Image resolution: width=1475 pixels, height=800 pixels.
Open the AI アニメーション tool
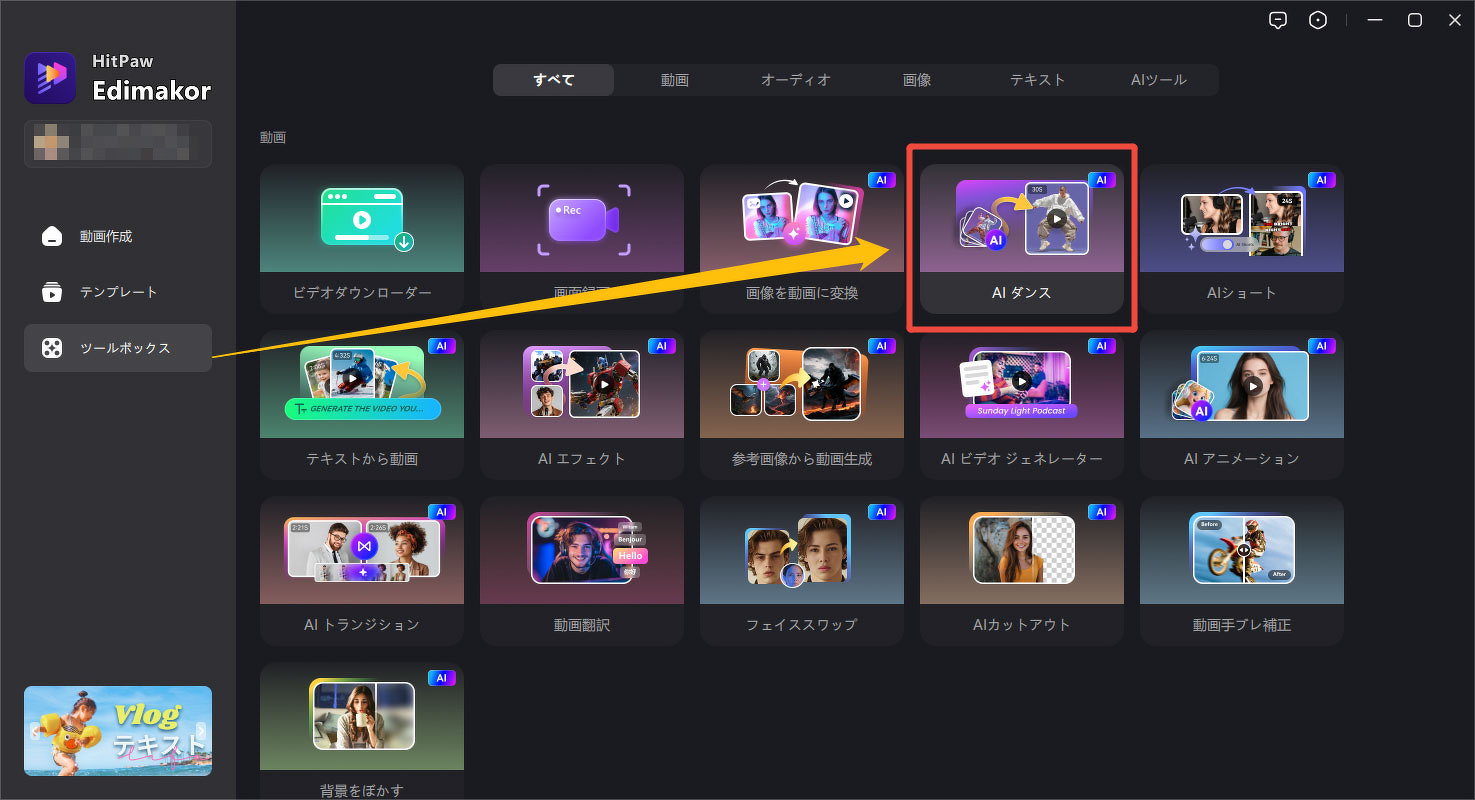tap(1242, 405)
